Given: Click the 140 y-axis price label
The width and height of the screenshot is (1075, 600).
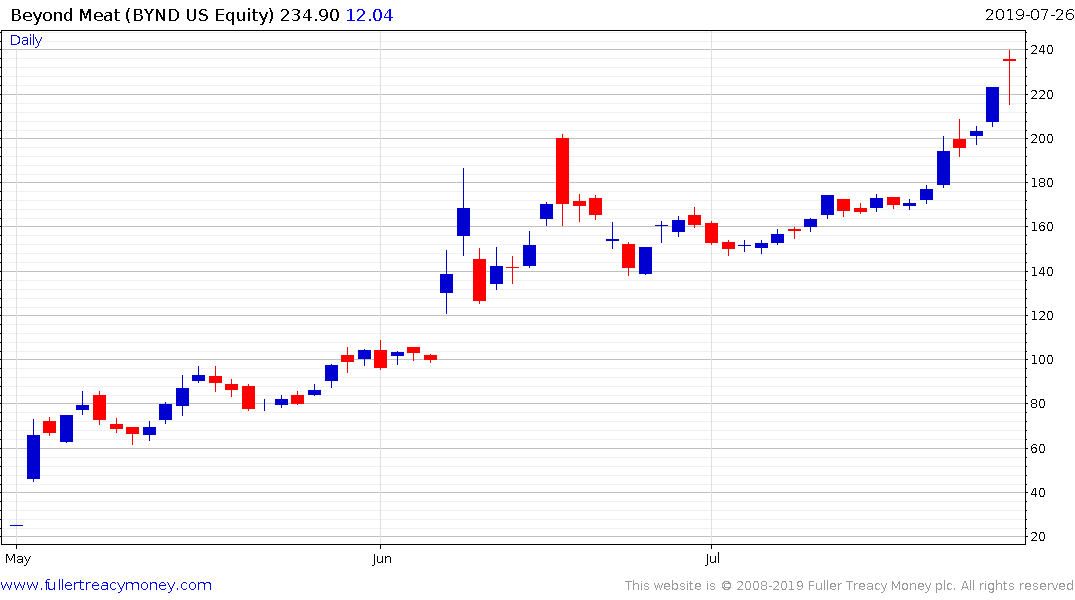Looking at the screenshot, I should [1042, 272].
